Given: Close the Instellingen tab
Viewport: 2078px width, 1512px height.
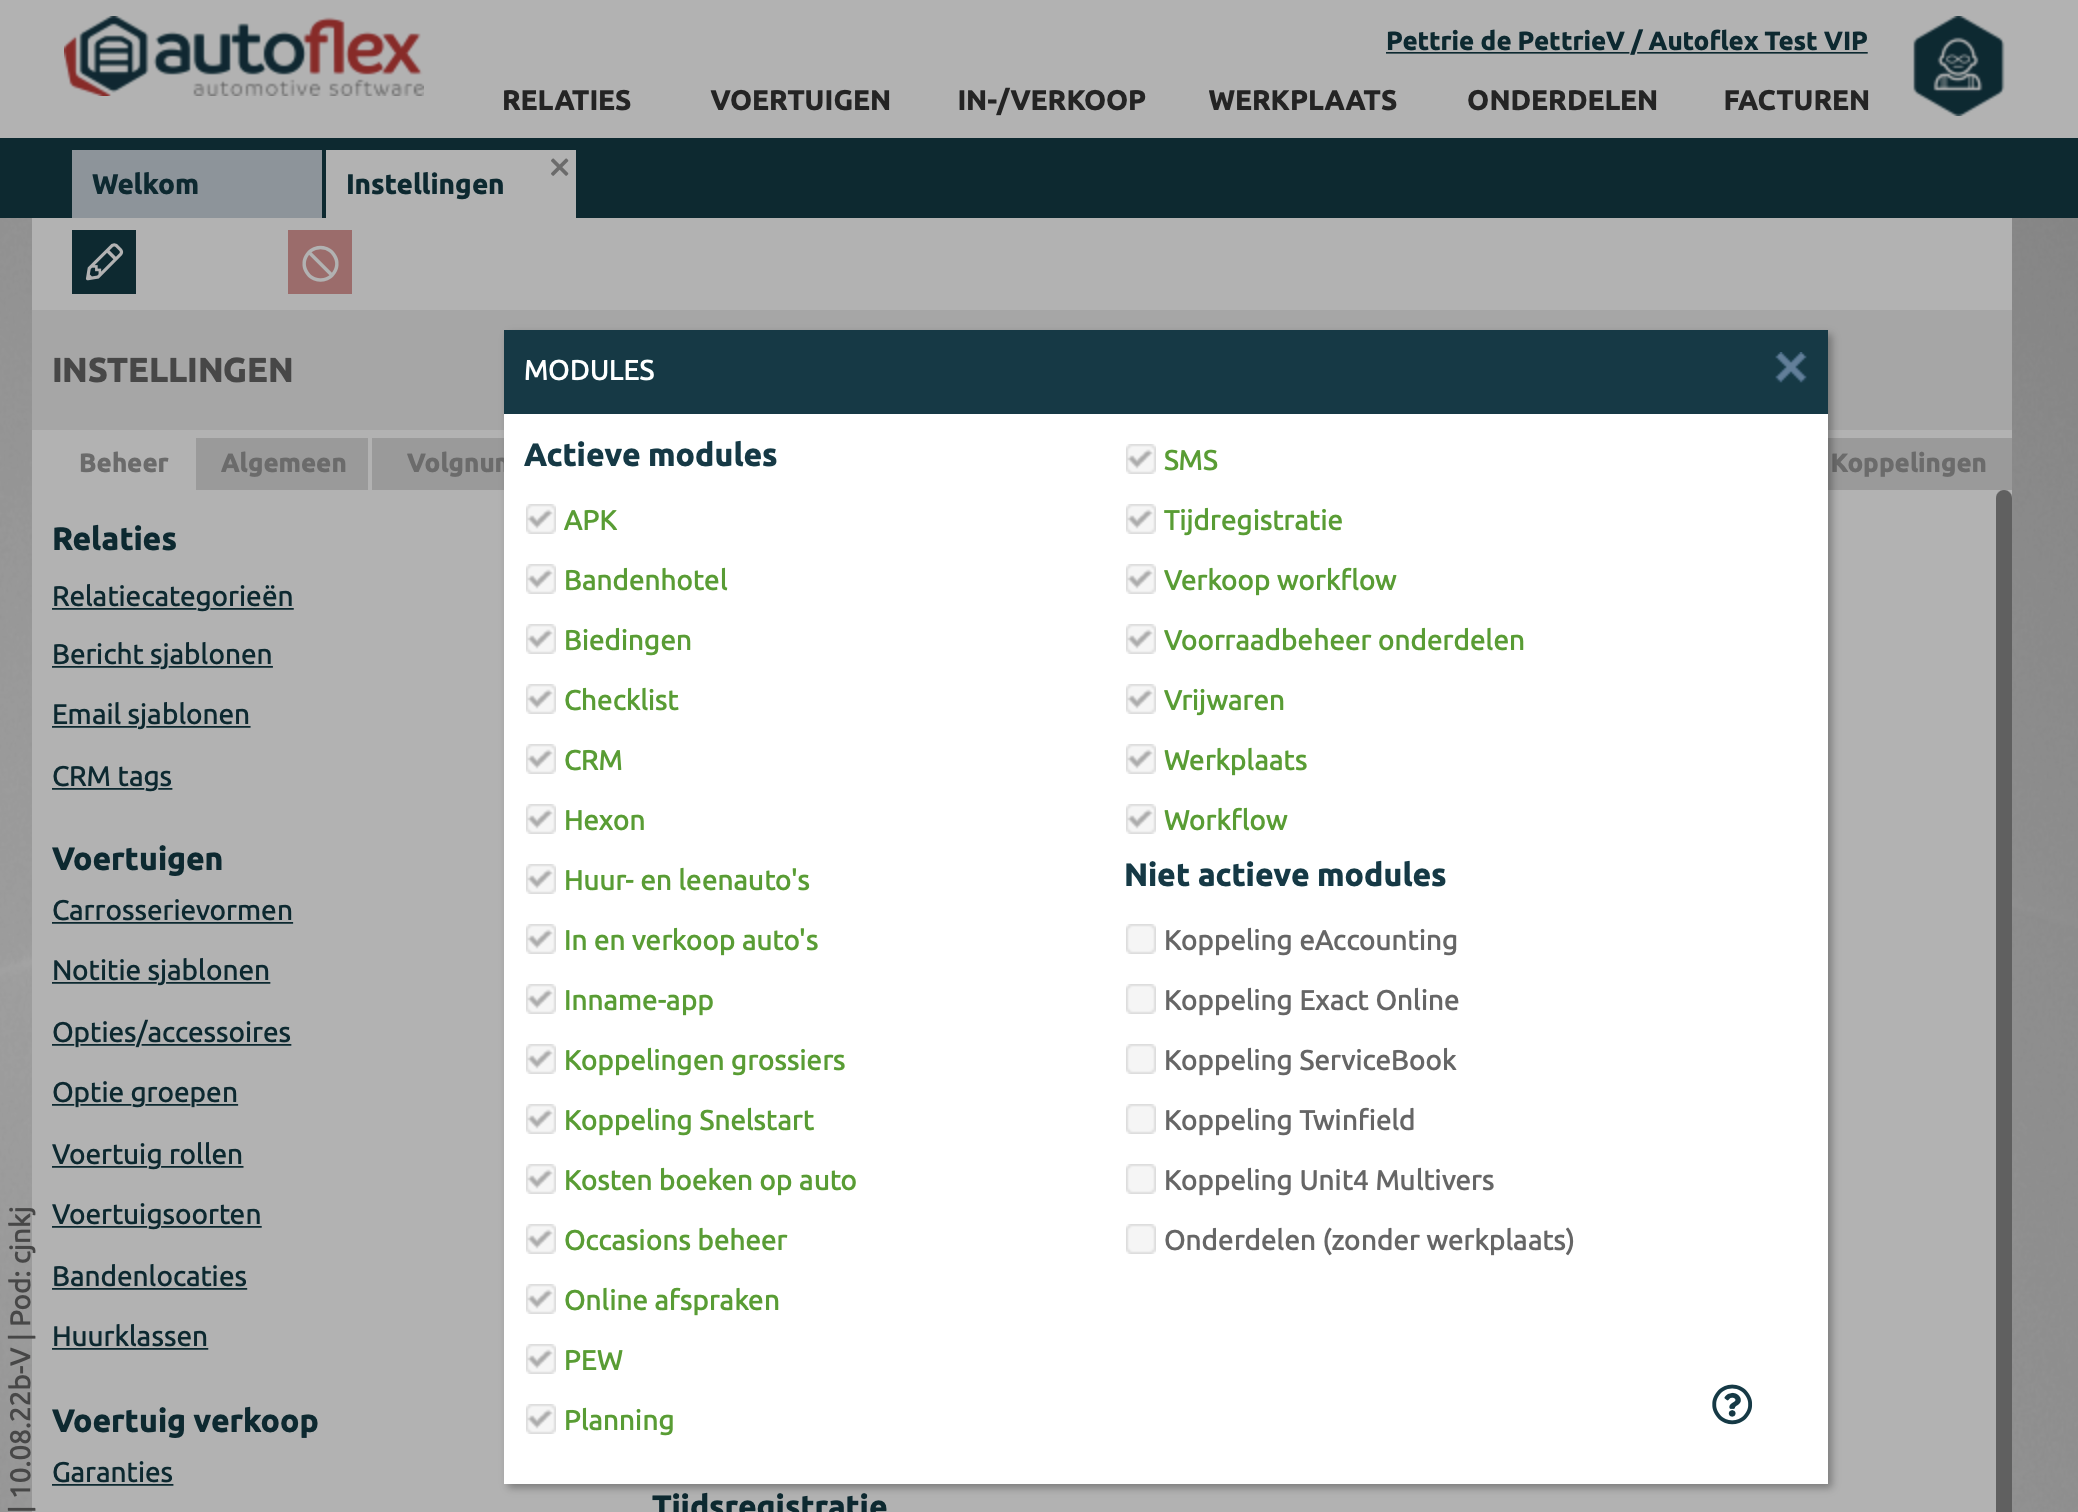Looking at the screenshot, I should (560, 167).
